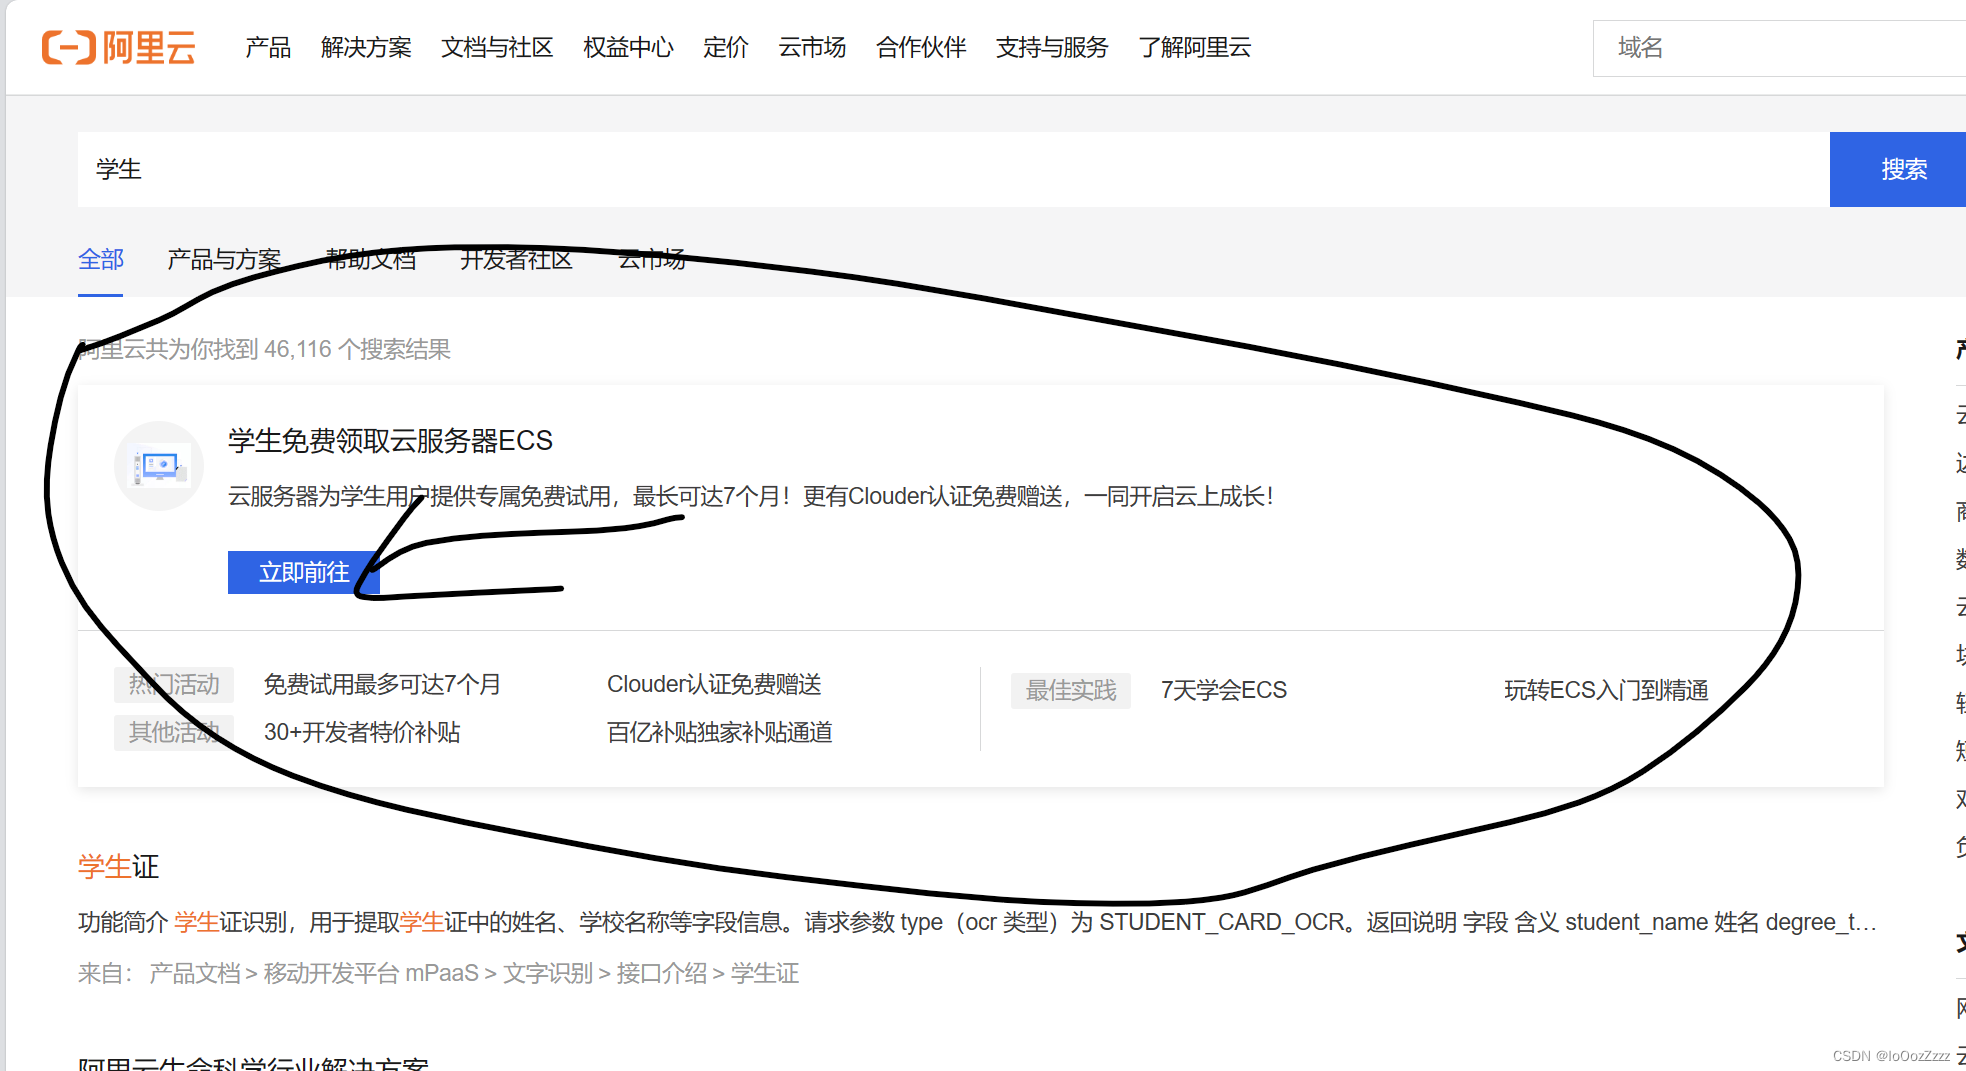The height and width of the screenshot is (1071, 1966).
Task: Click breadcrumb 学生证 at path end
Action: point(765,973)
